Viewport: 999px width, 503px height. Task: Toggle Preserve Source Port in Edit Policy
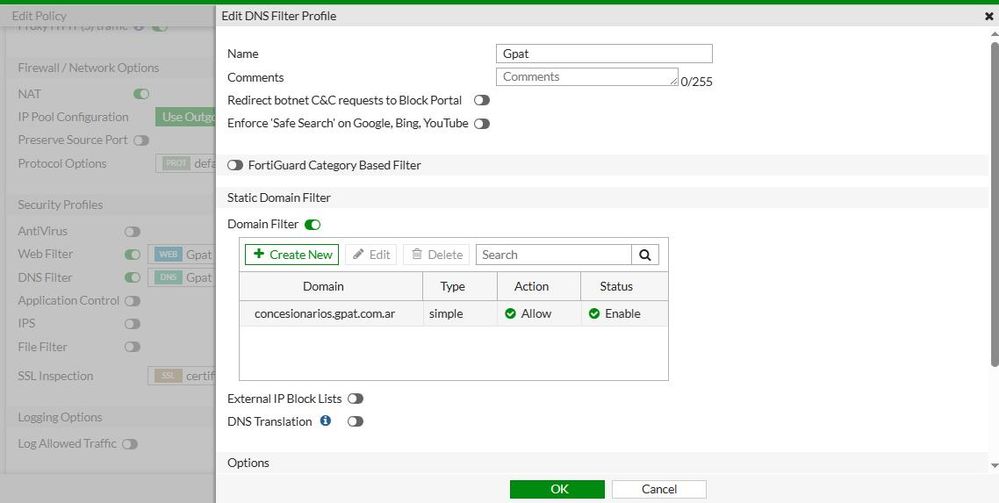[141, 140]
